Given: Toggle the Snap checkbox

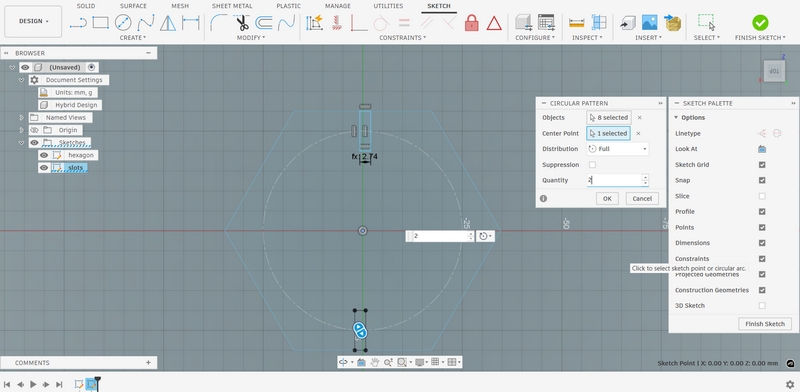Looking at the screenshot, I should tap(762, 180).
